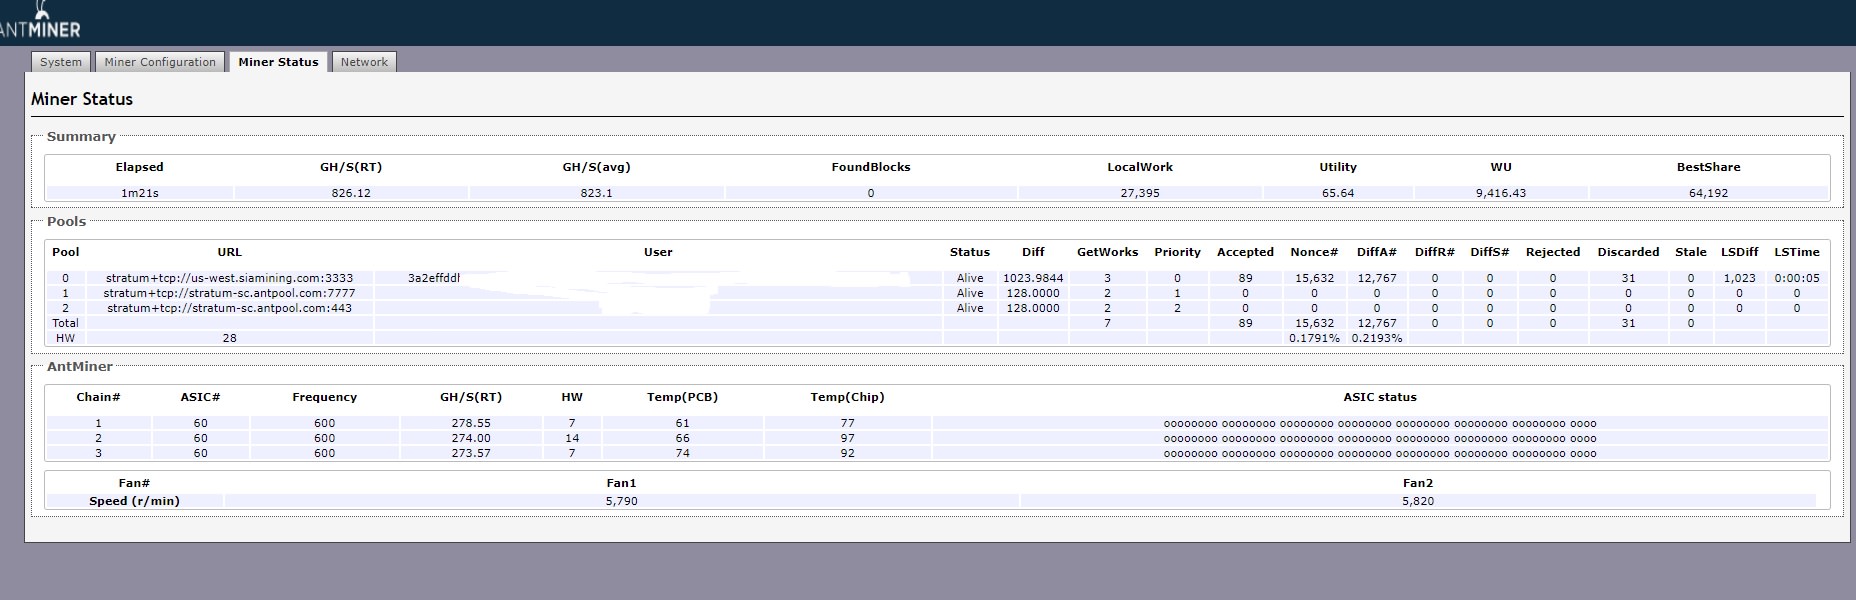
Task: Click PCB temperature value 66
Action: (x=682, y=438)
